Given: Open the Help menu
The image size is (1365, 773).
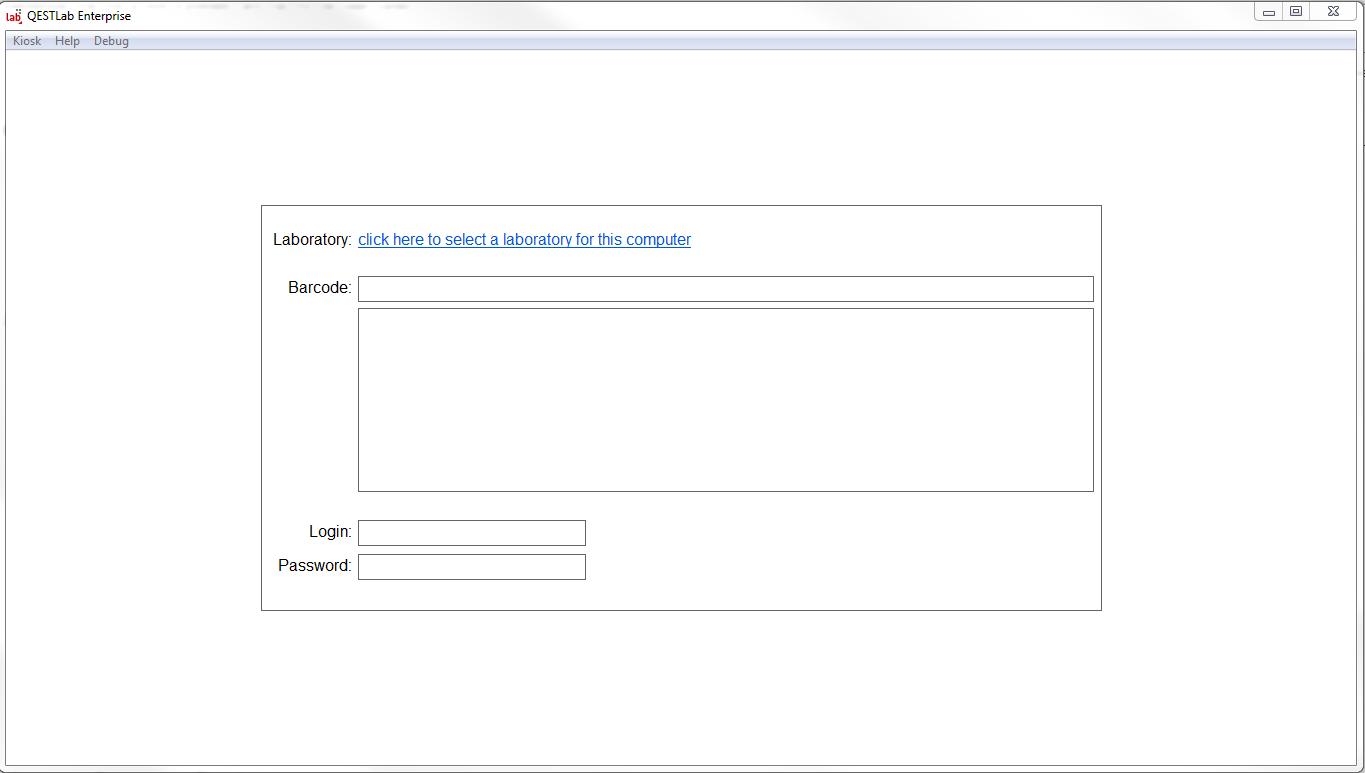Looking at the screenshot, I should pyautogui.click(x=67, y=41).
